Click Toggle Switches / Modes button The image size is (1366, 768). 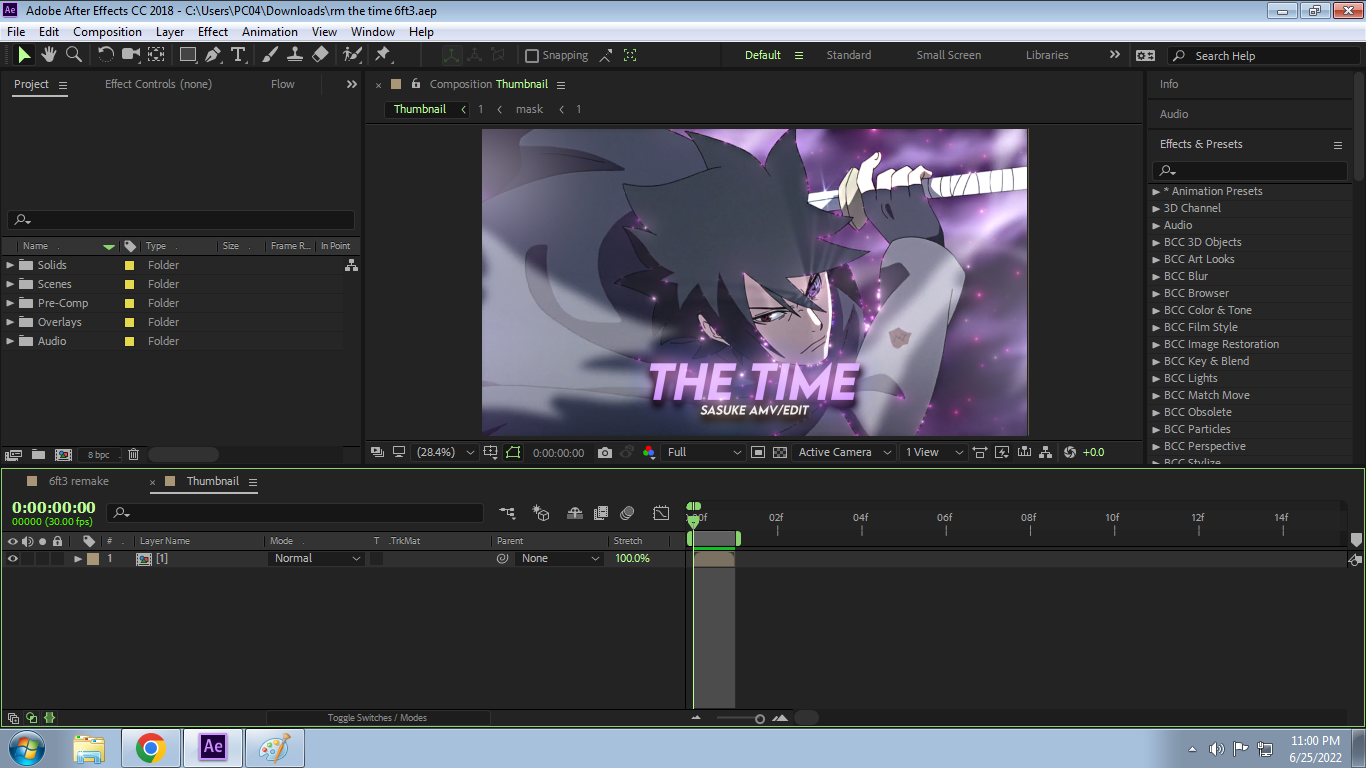378,718
